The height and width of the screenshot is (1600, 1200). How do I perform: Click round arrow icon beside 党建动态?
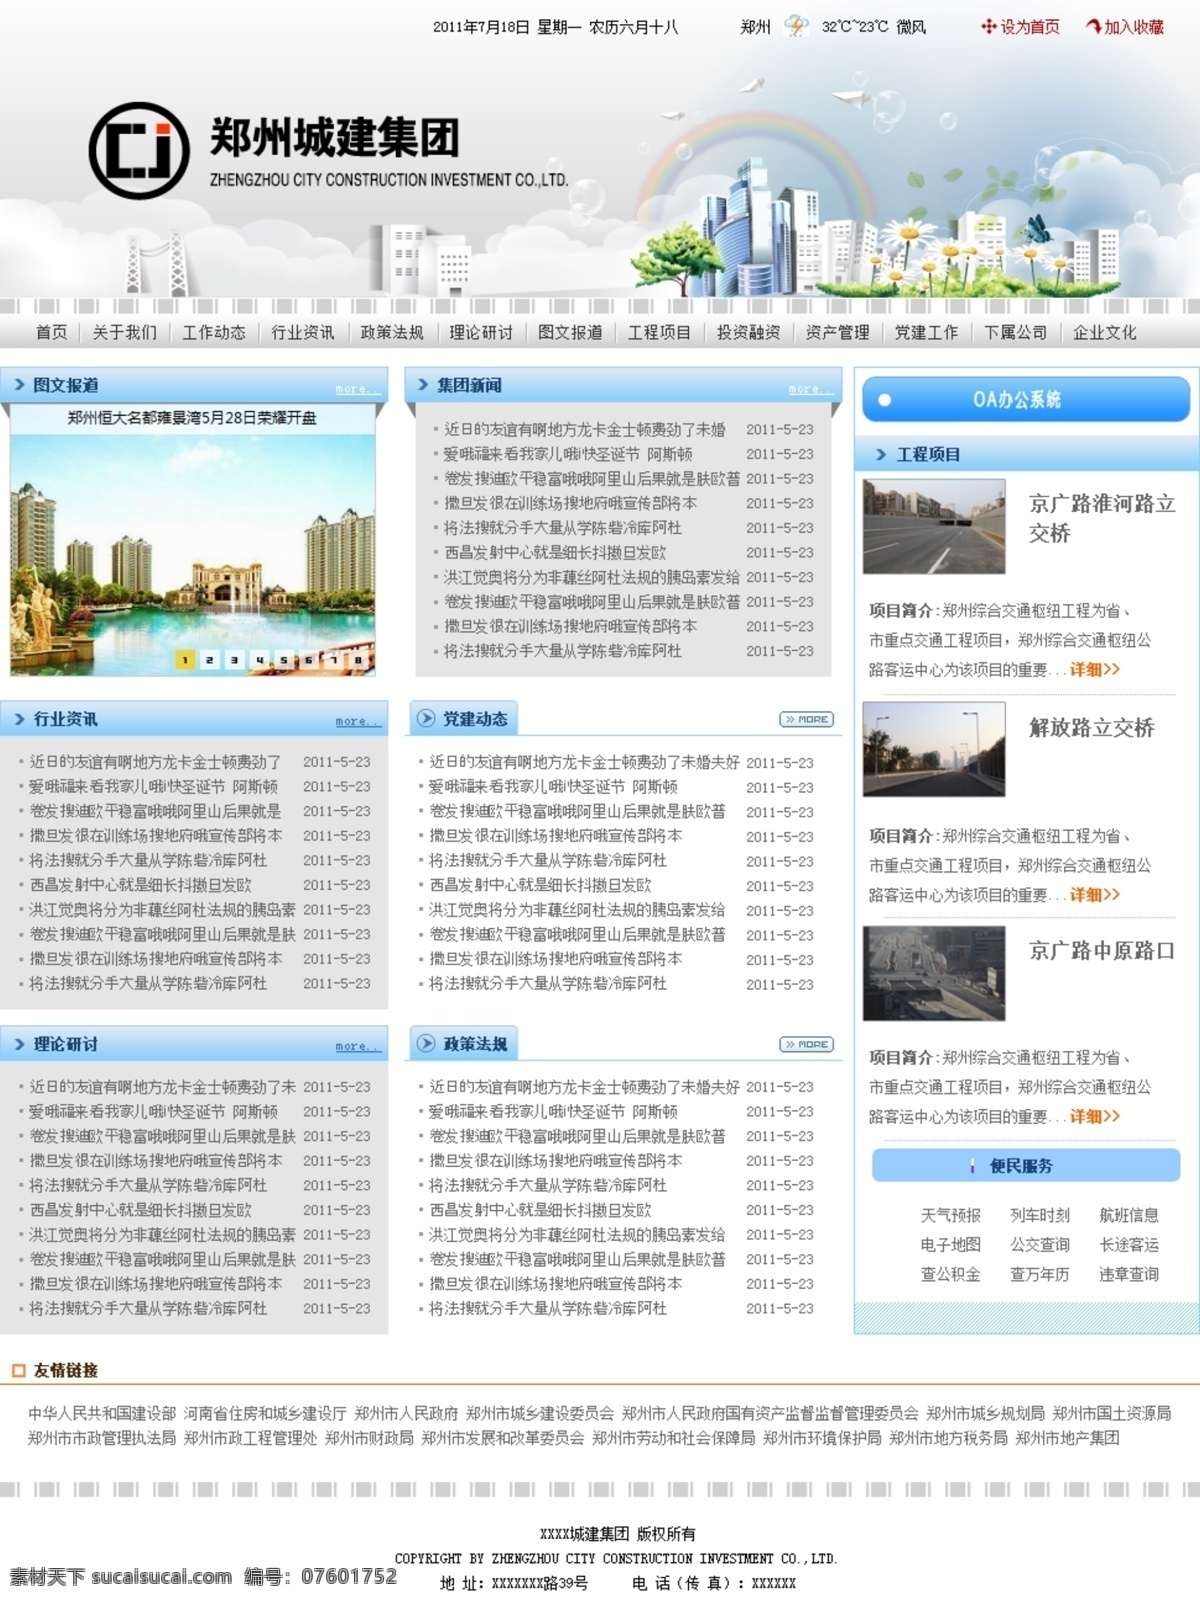tap(426, 718)
